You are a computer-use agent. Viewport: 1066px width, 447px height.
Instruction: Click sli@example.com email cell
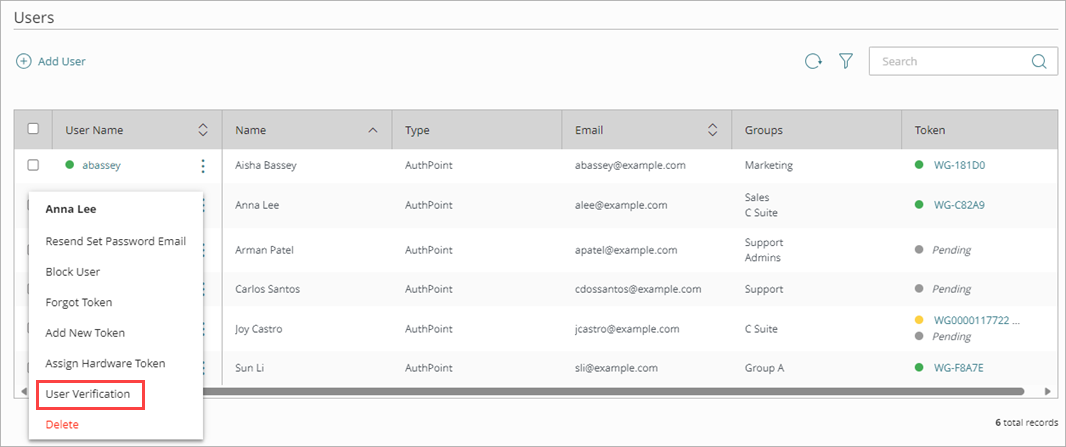[617, 368]
